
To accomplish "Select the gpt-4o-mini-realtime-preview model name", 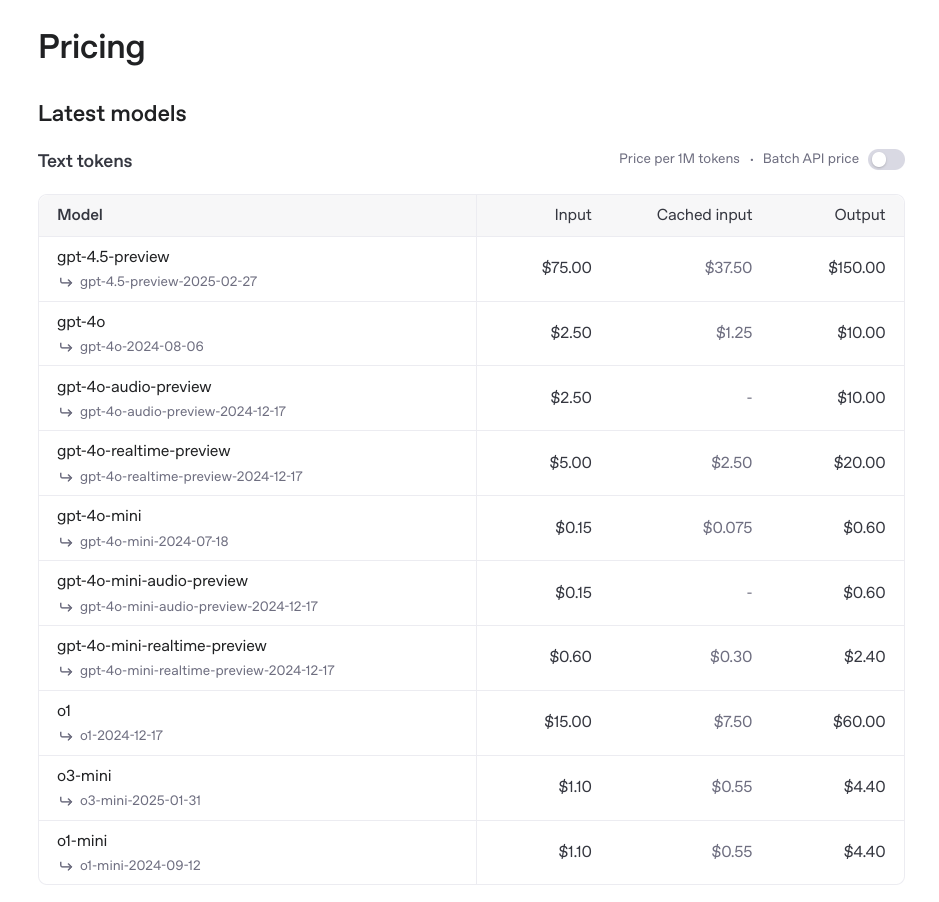I will [162, 646].
